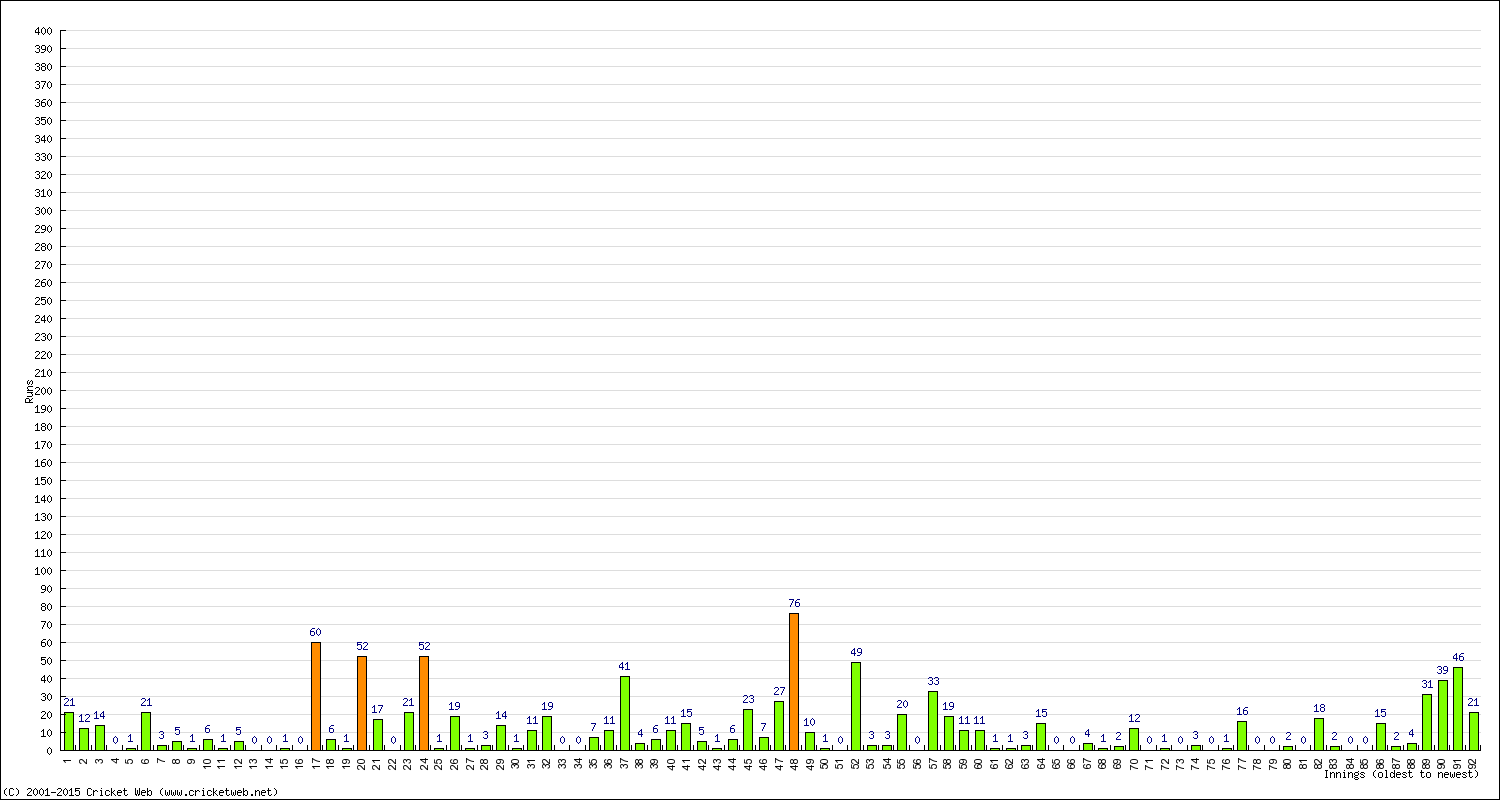
Task: Click the x-axis innings label 92
Action: [1474, 762]
